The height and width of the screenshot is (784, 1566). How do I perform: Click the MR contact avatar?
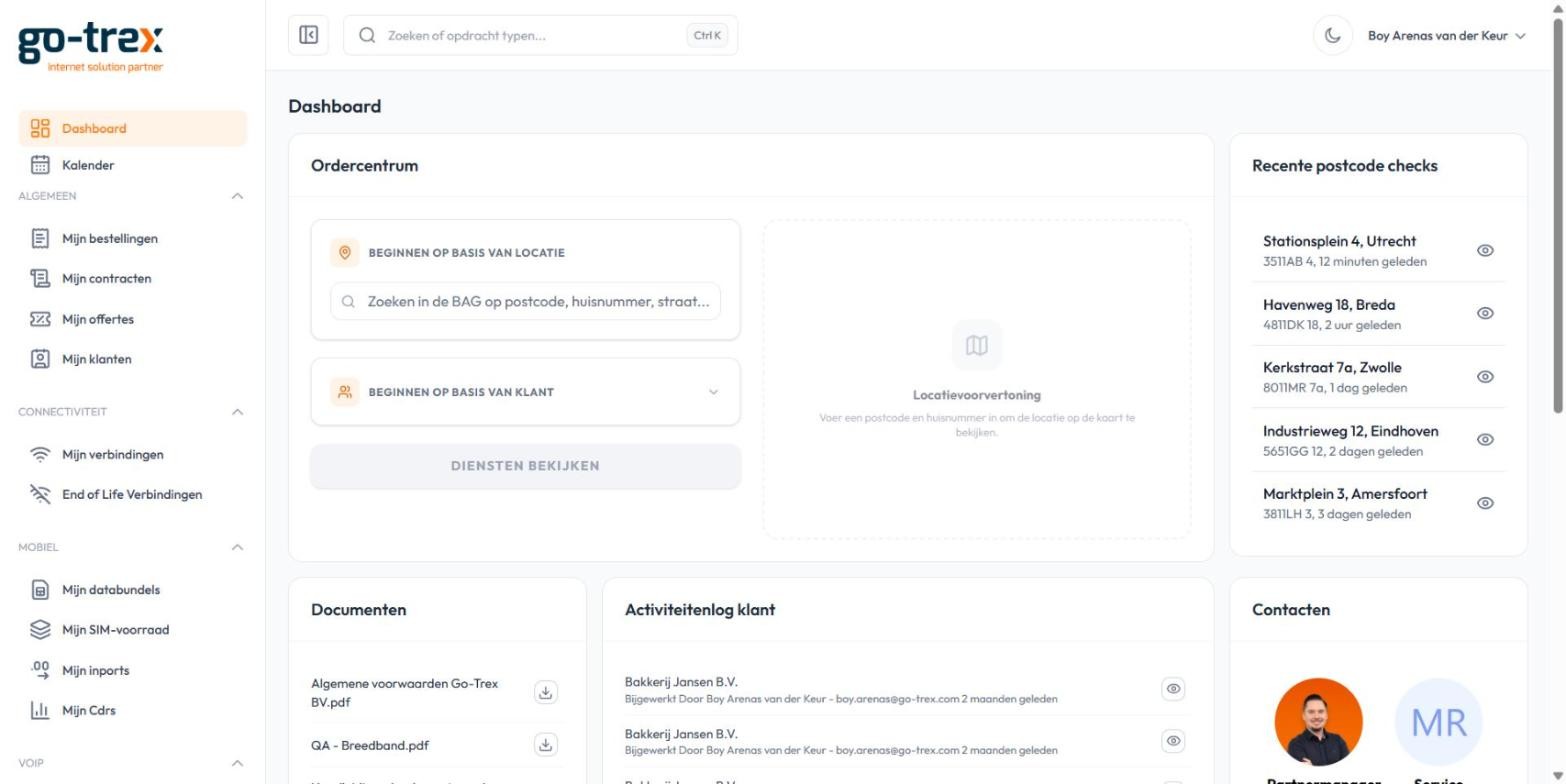click(1438, 722)
